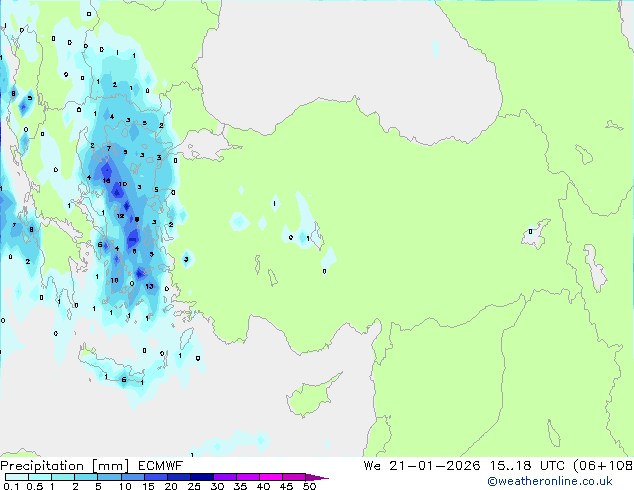Click the "15..18" time range text
634x490 pixels.
click(x=511, y=466)
